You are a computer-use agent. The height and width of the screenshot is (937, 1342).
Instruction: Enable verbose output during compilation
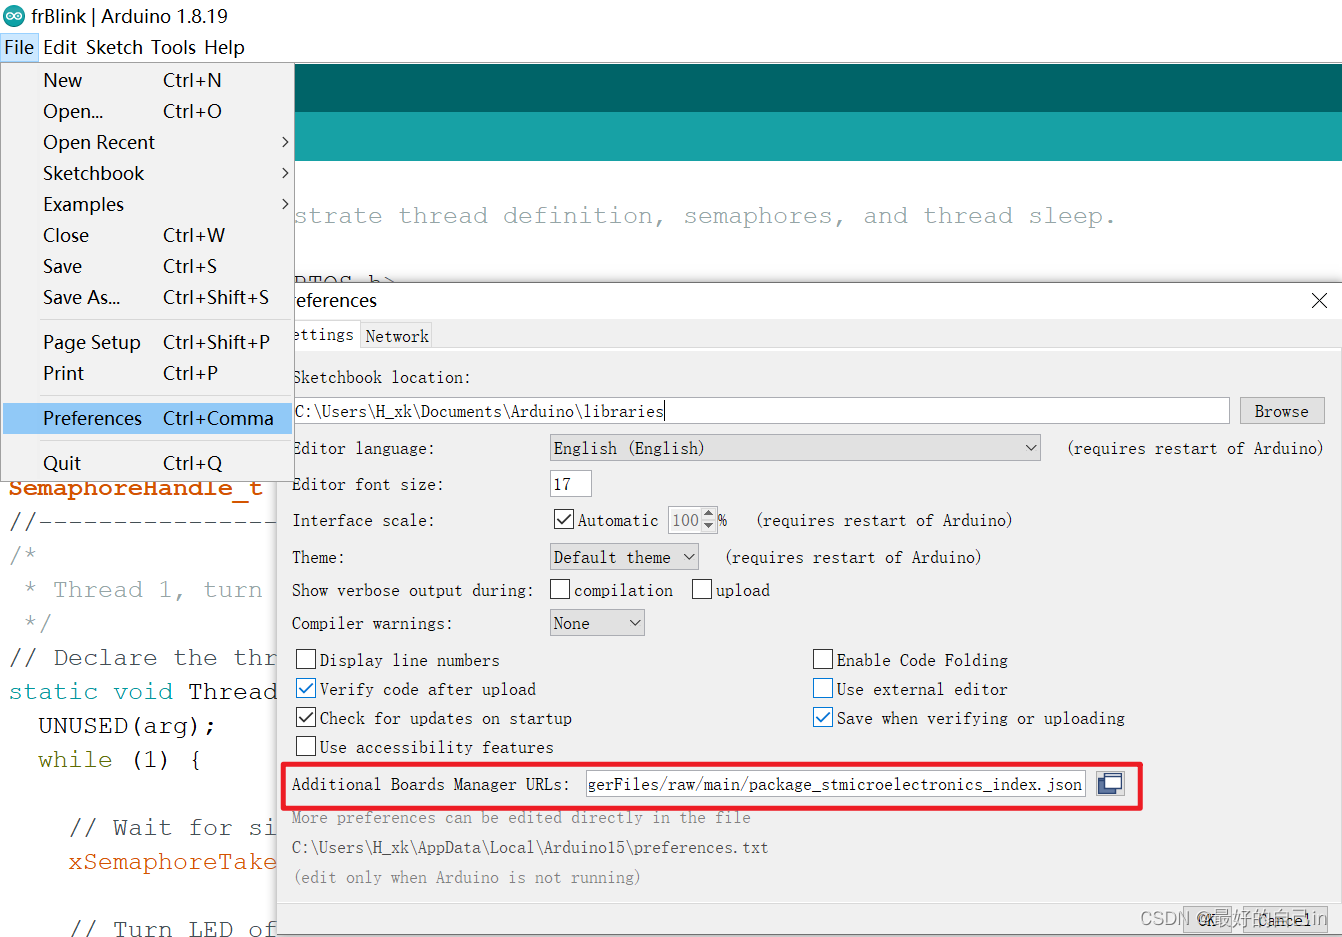[560, 590]
